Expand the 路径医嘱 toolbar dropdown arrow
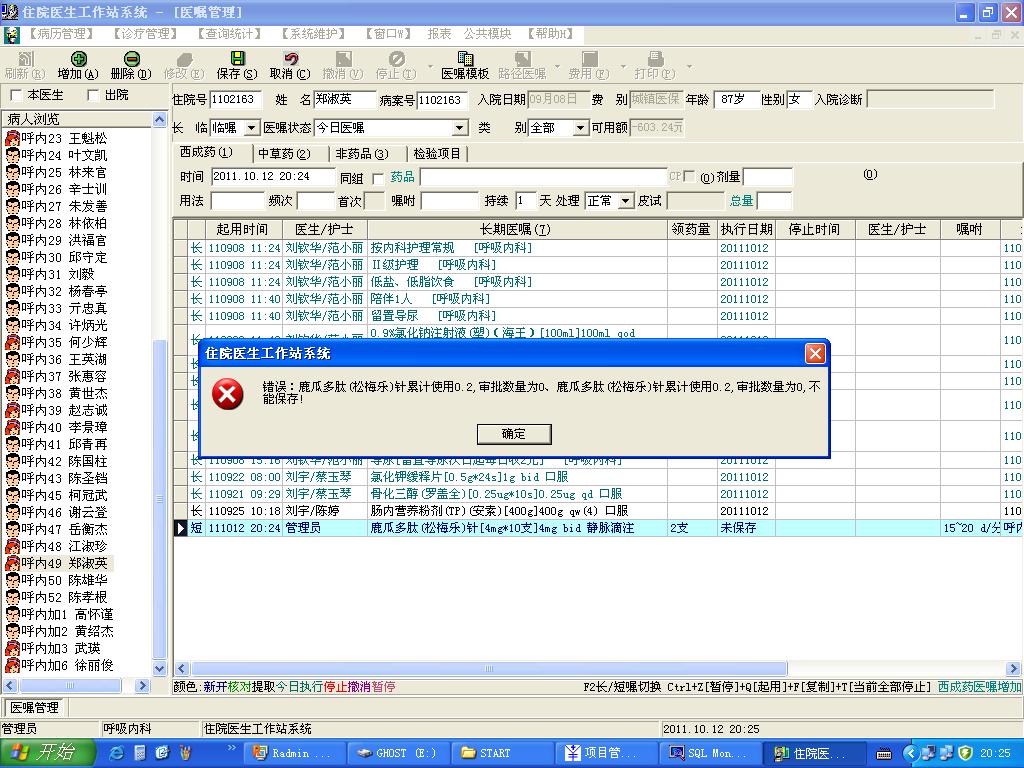The width and height of the screenshot is (1024, 768). (557, 66)
